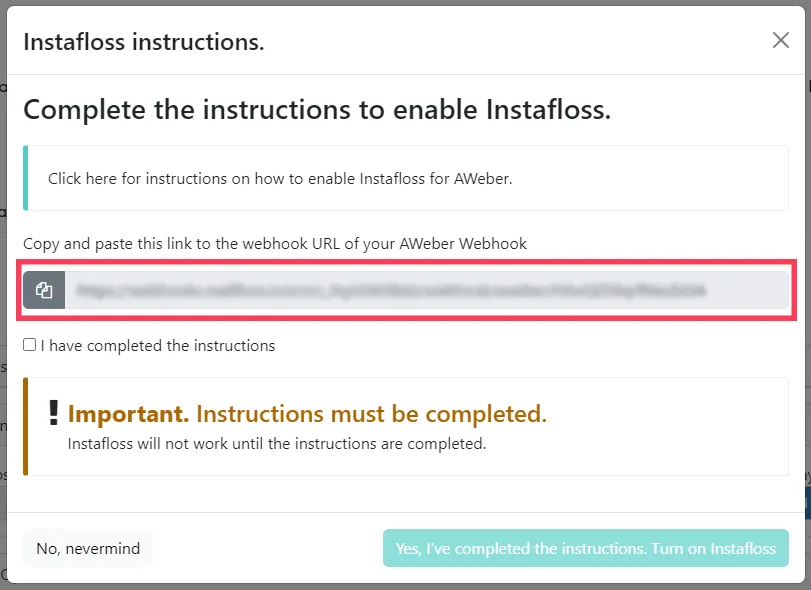Check 'I have completed the instructions' box
Viewport: 811px width, 590px height.
[x=29, y=345]
